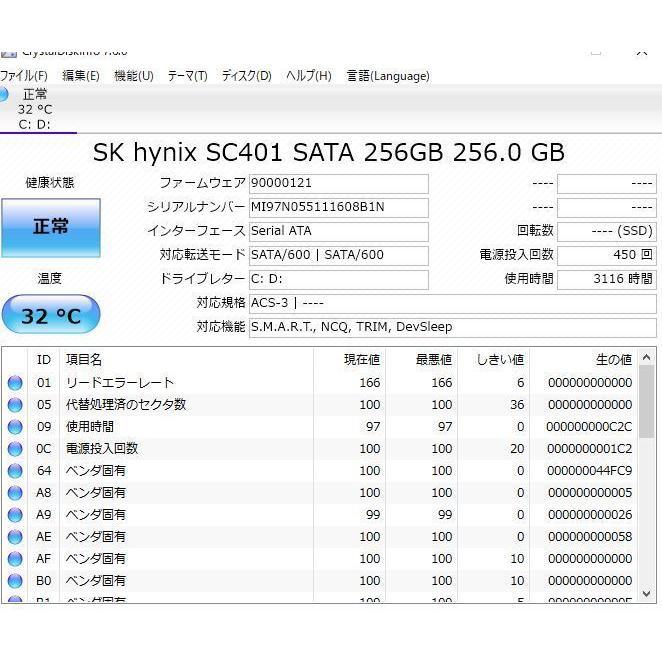Click the disk title SK hynix SC401
This screenshot has height=662, width=662.
click(328, 152)
